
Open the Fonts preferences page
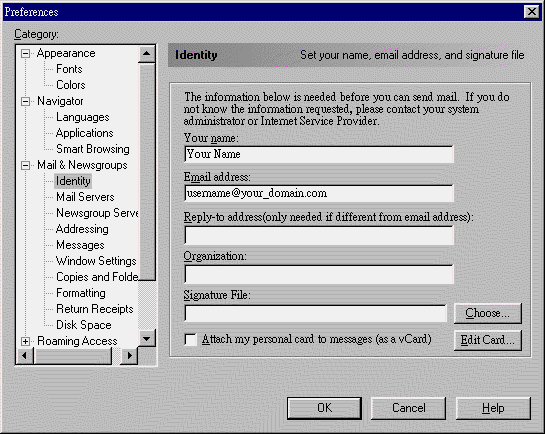pos(69,69)
